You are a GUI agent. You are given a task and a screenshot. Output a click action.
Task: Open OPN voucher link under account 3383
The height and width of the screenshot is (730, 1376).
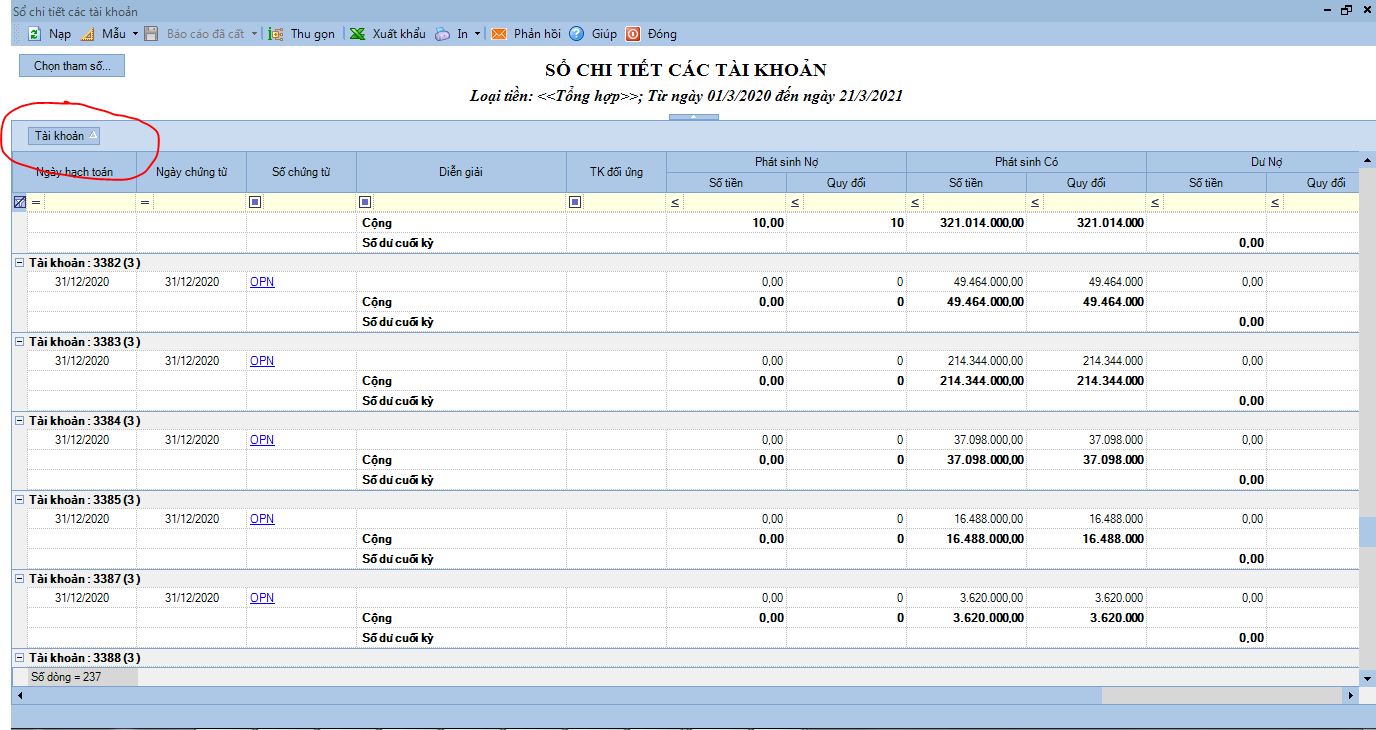(262, 361)
